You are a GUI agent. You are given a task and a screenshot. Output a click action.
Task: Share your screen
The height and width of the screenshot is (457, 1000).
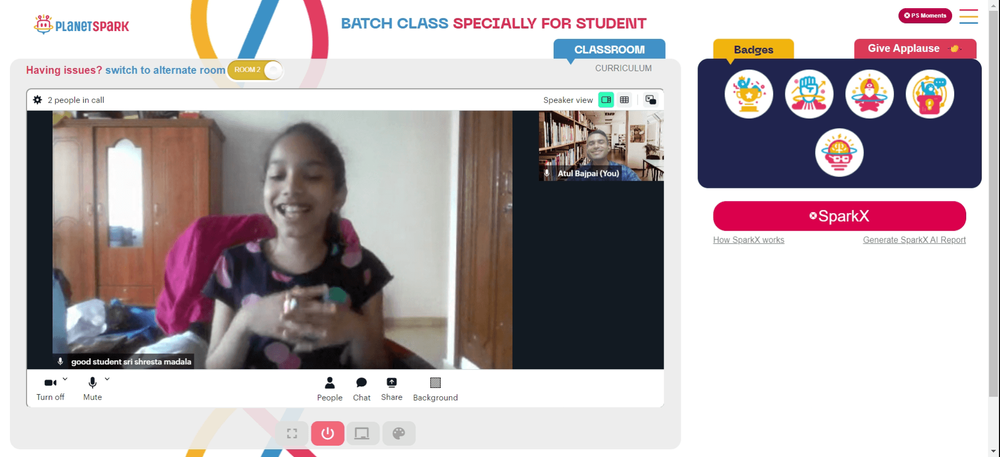[x=392, y=389]
